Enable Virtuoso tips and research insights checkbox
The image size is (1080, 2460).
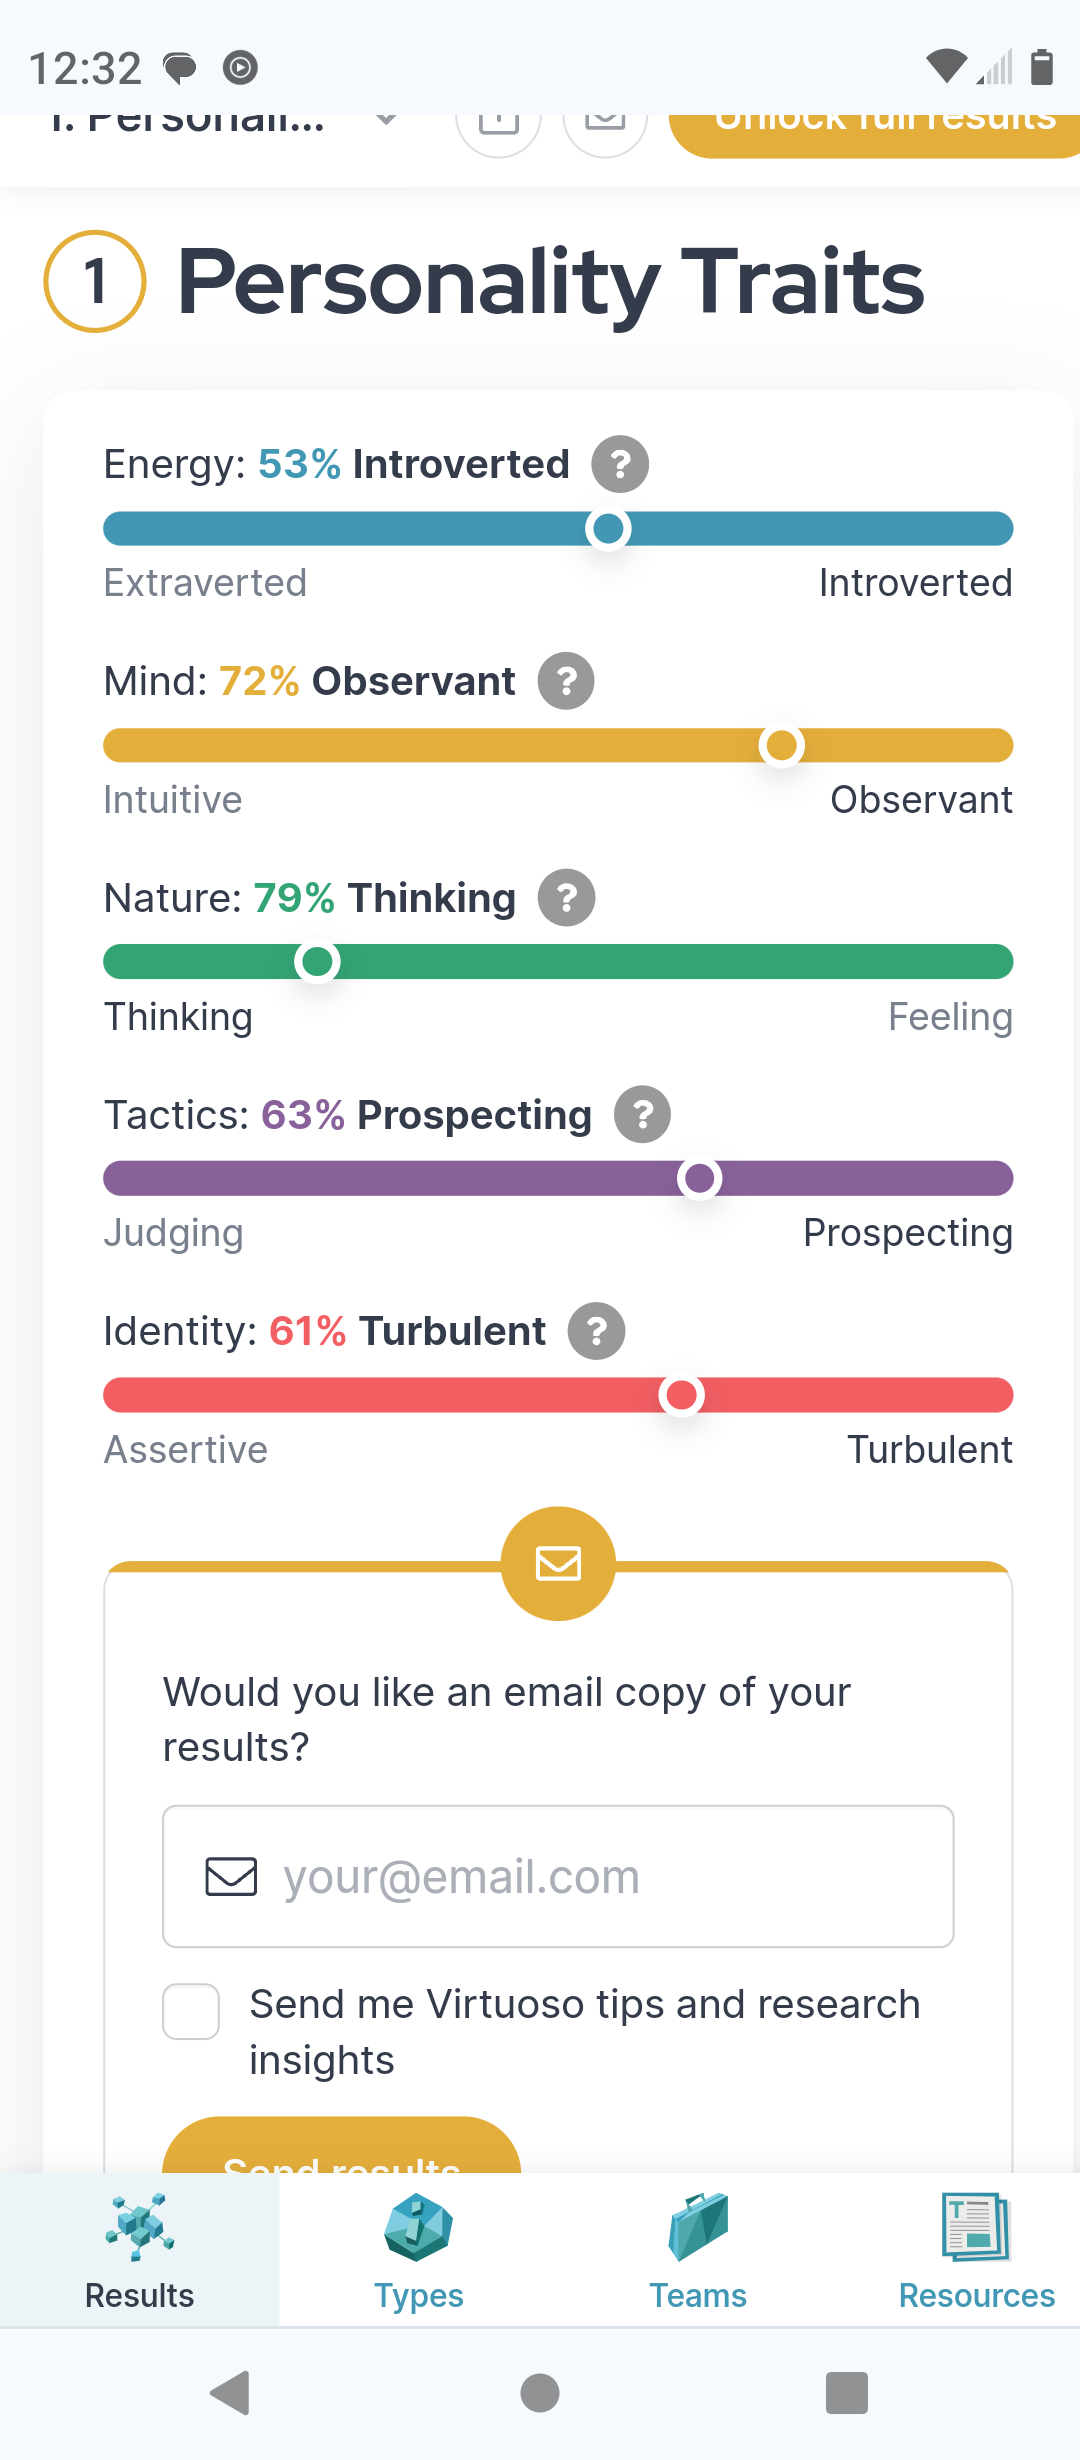tap(191, 2011)
